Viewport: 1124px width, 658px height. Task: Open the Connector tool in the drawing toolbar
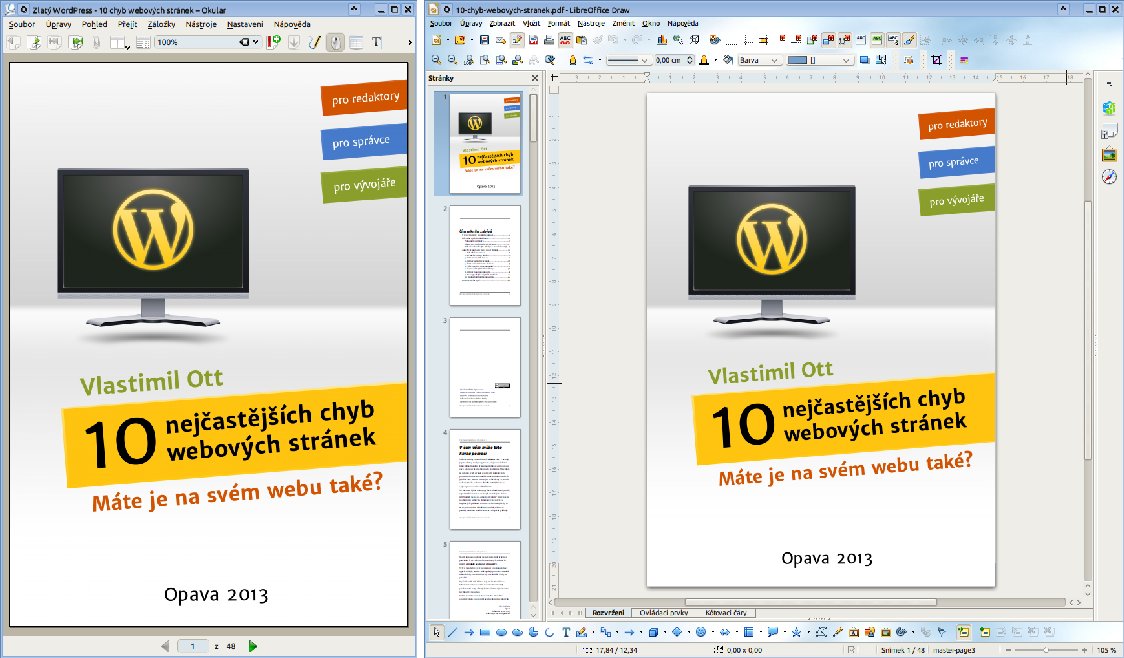coord(606,632)
